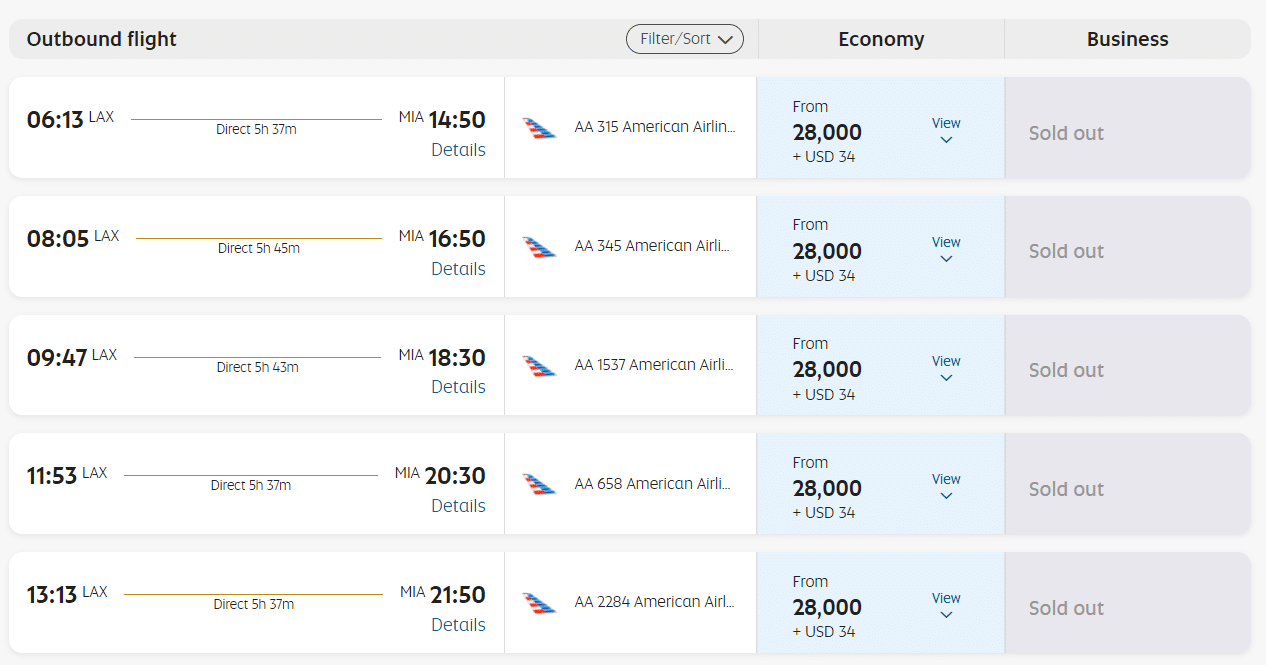Screen dimensions: 1266x665
Task: Click Sold out Business cell for AA 315
Action: pyautogui.click(x=1127, y=133)
